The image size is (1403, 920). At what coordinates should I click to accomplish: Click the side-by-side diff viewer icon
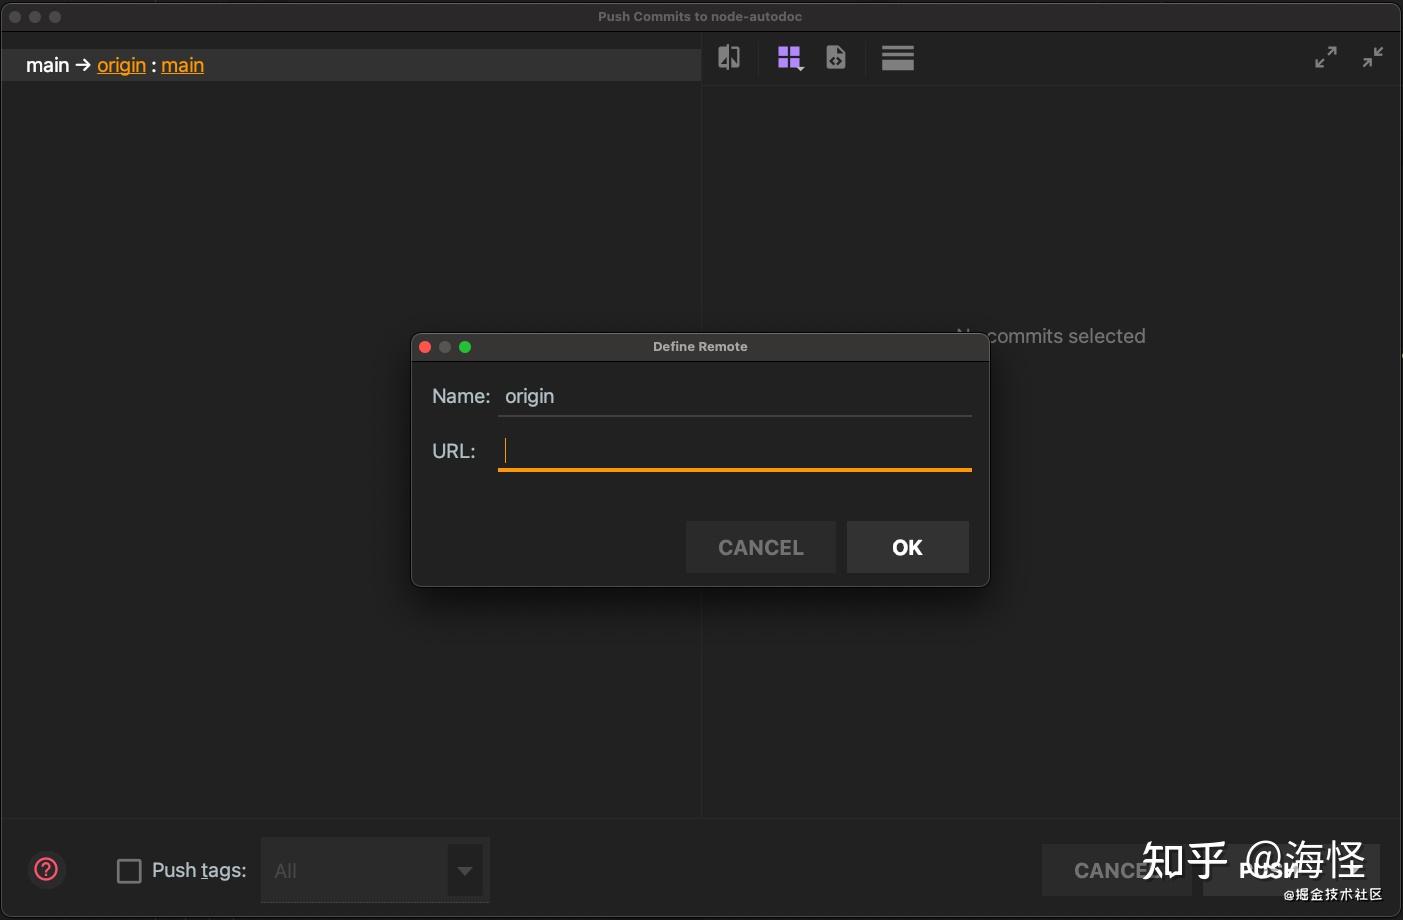pos(728,57)
